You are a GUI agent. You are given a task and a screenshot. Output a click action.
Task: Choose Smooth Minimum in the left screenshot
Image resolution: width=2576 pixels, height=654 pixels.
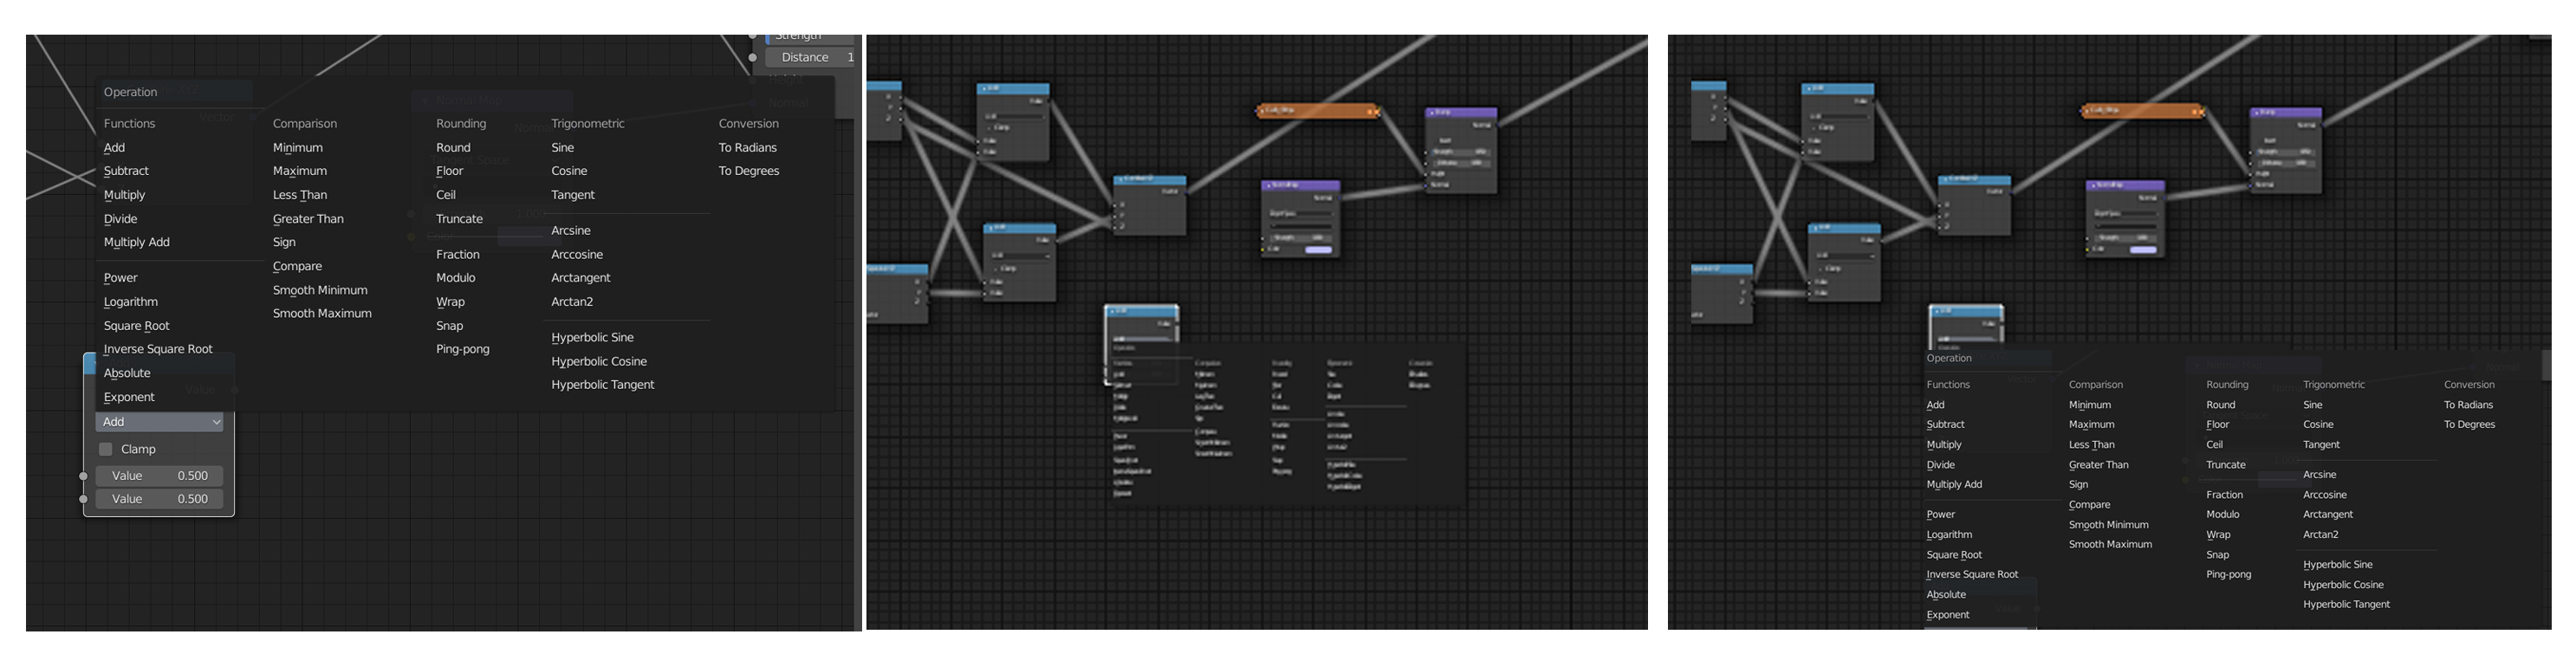pos(320,290)
